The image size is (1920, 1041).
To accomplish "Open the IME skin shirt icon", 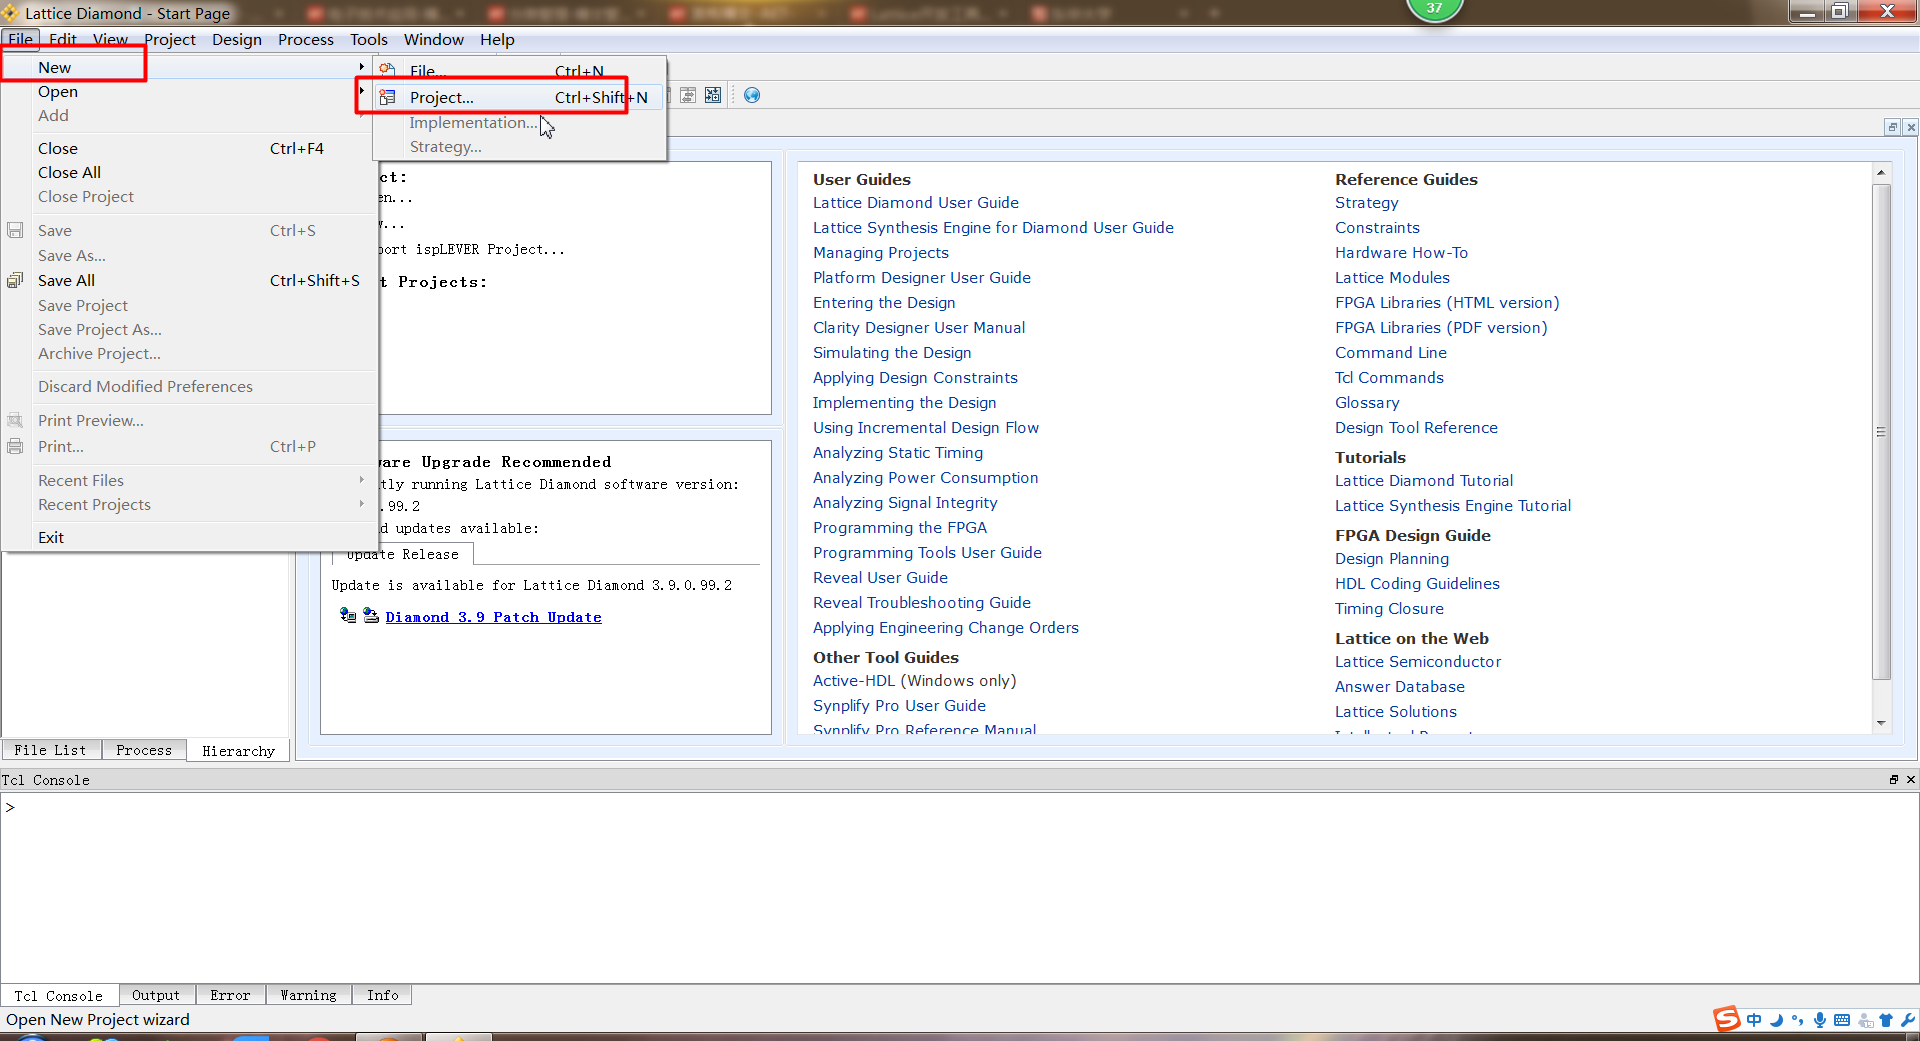I will pyautogui.click(x=1886, y=1020).
